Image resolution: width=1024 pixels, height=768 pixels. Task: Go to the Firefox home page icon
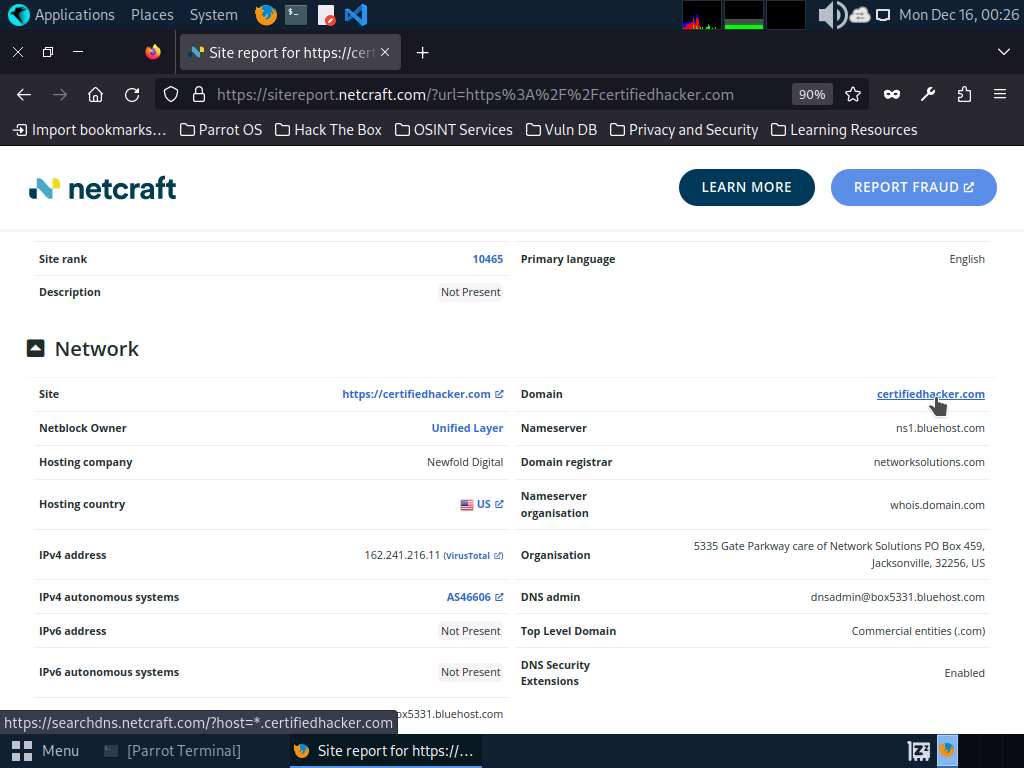tap(95, 95)
